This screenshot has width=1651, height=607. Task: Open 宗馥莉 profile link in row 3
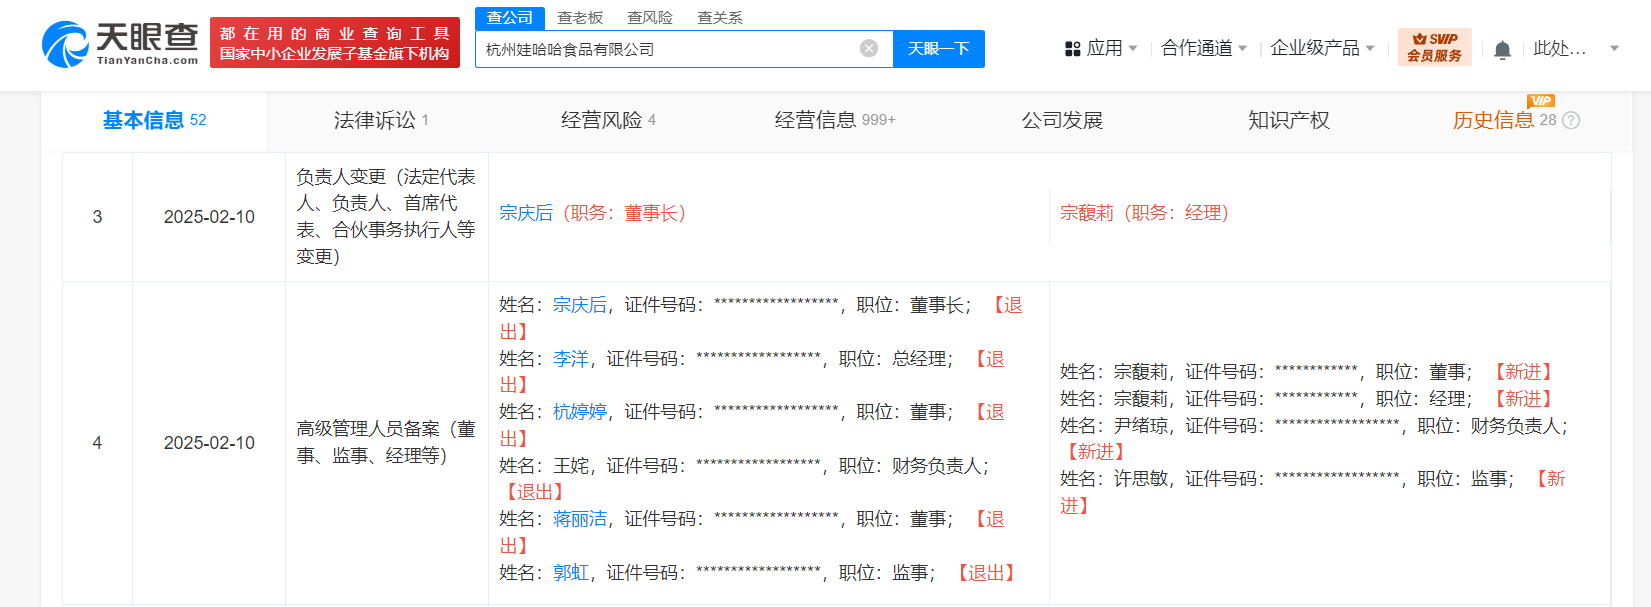[x=1086, y=213]
